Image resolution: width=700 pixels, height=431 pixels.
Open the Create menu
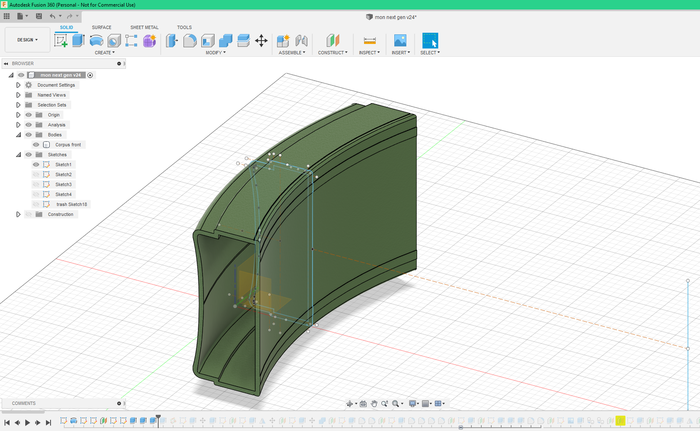[x=104, y=52]
